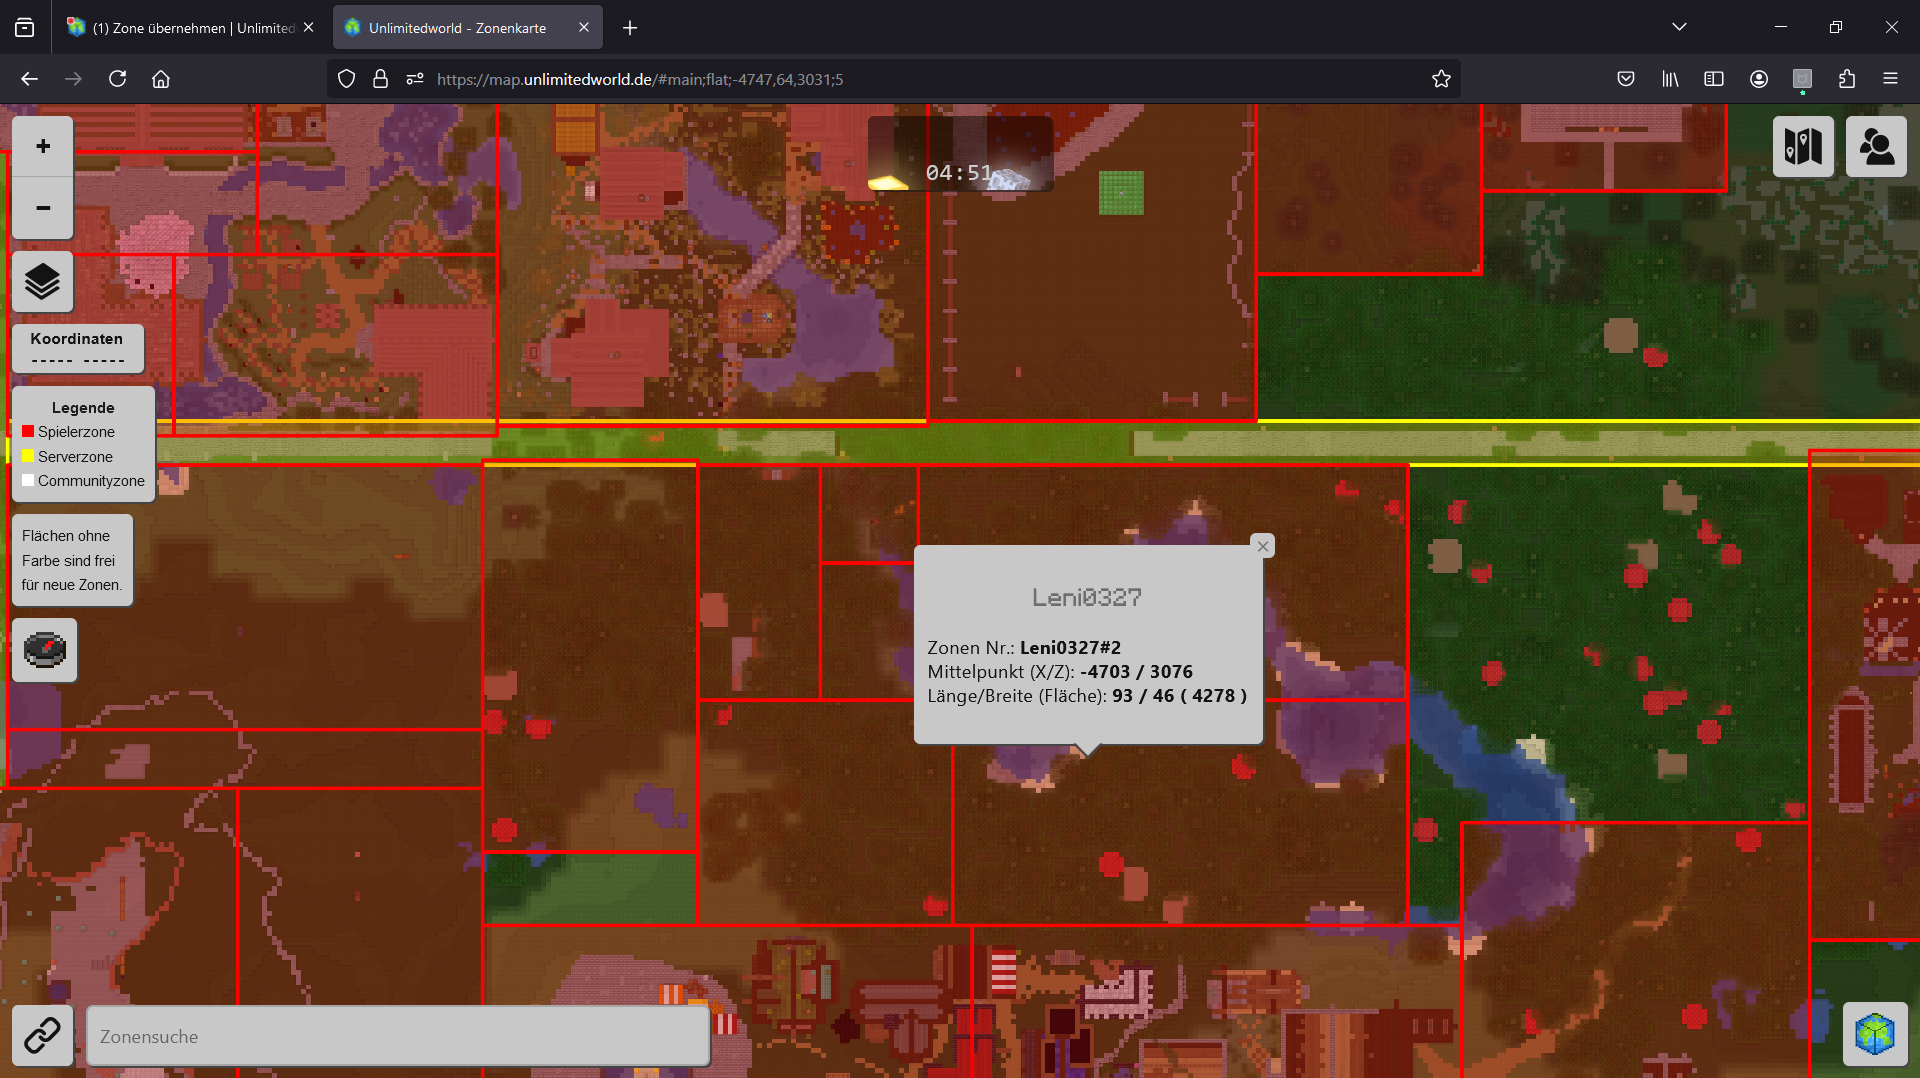Open the compass tool button
Screen dimensions: 1920x1078
pos(45,650)
